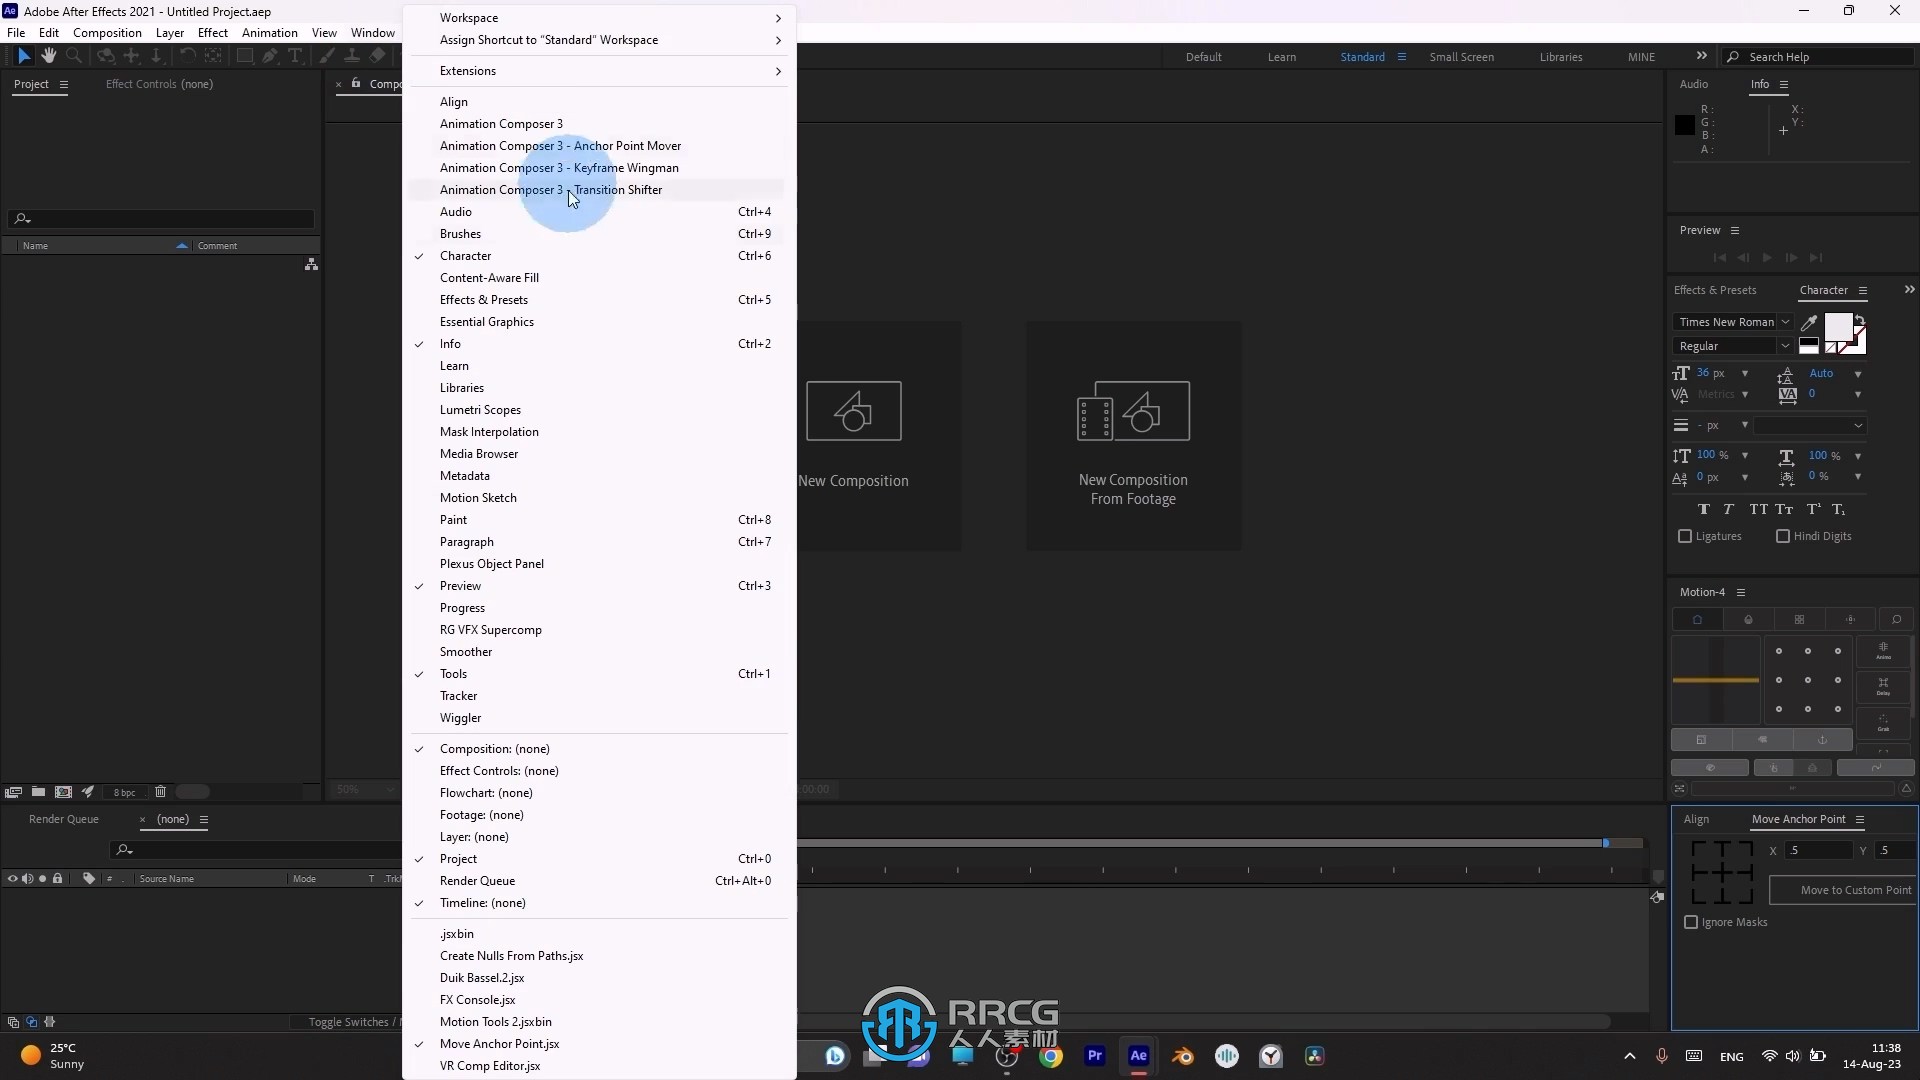Click the Interpret Footage icon in Project panel
This screenshot has width=1920, height=1080.
tap(13, 792)
